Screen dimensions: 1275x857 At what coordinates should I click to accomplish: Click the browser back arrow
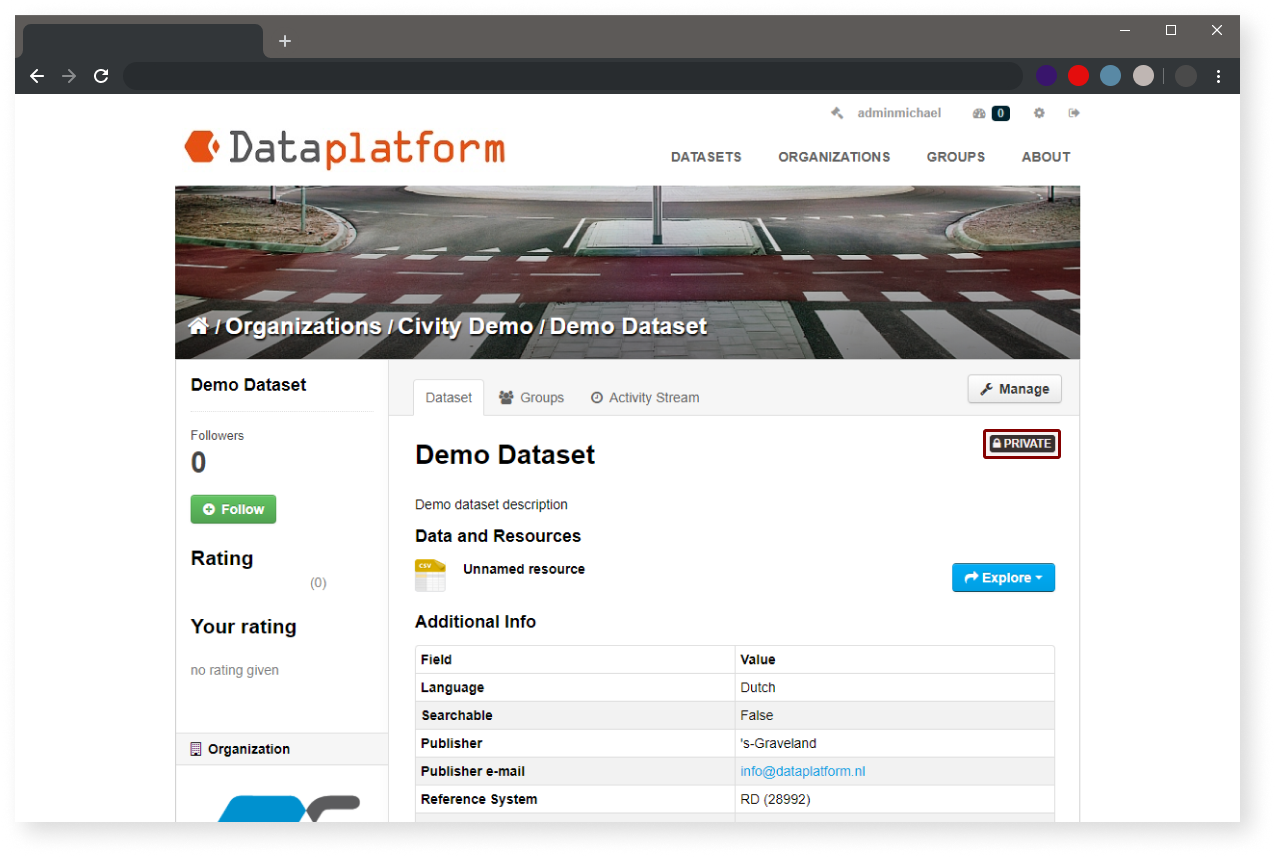[37, 76]
